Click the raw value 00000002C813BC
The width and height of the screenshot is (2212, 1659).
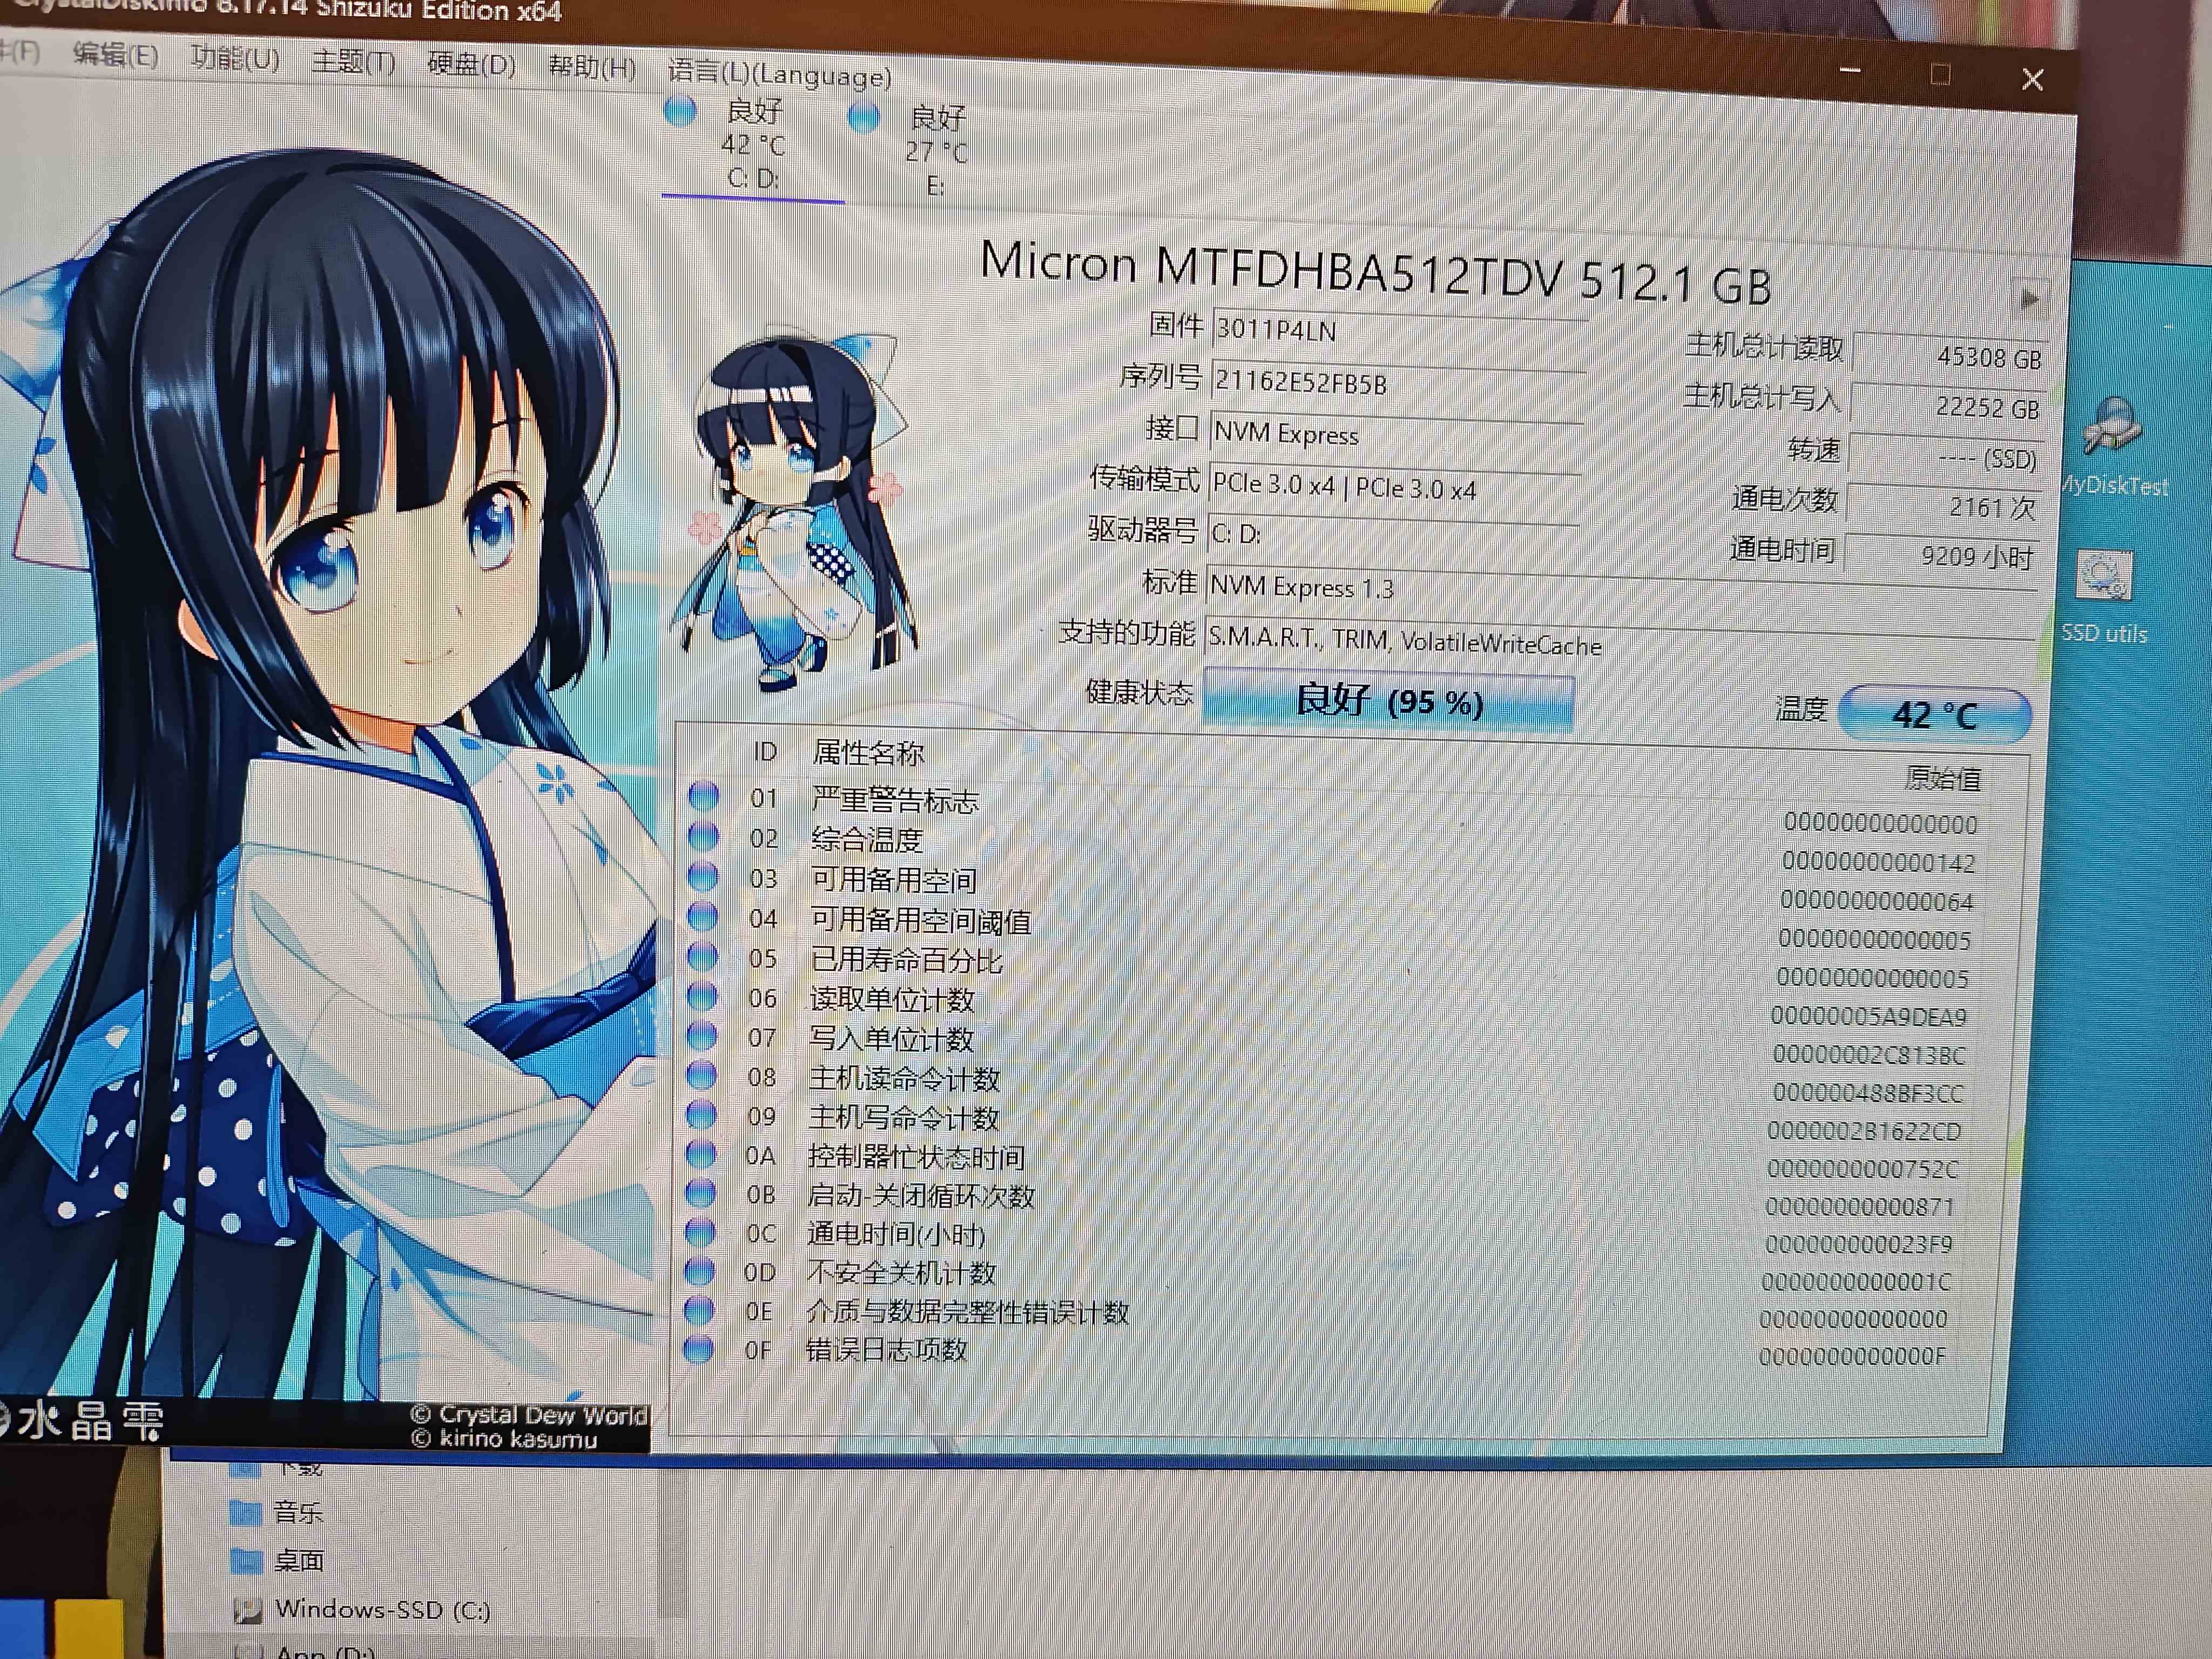[x=1869, y=1055]
